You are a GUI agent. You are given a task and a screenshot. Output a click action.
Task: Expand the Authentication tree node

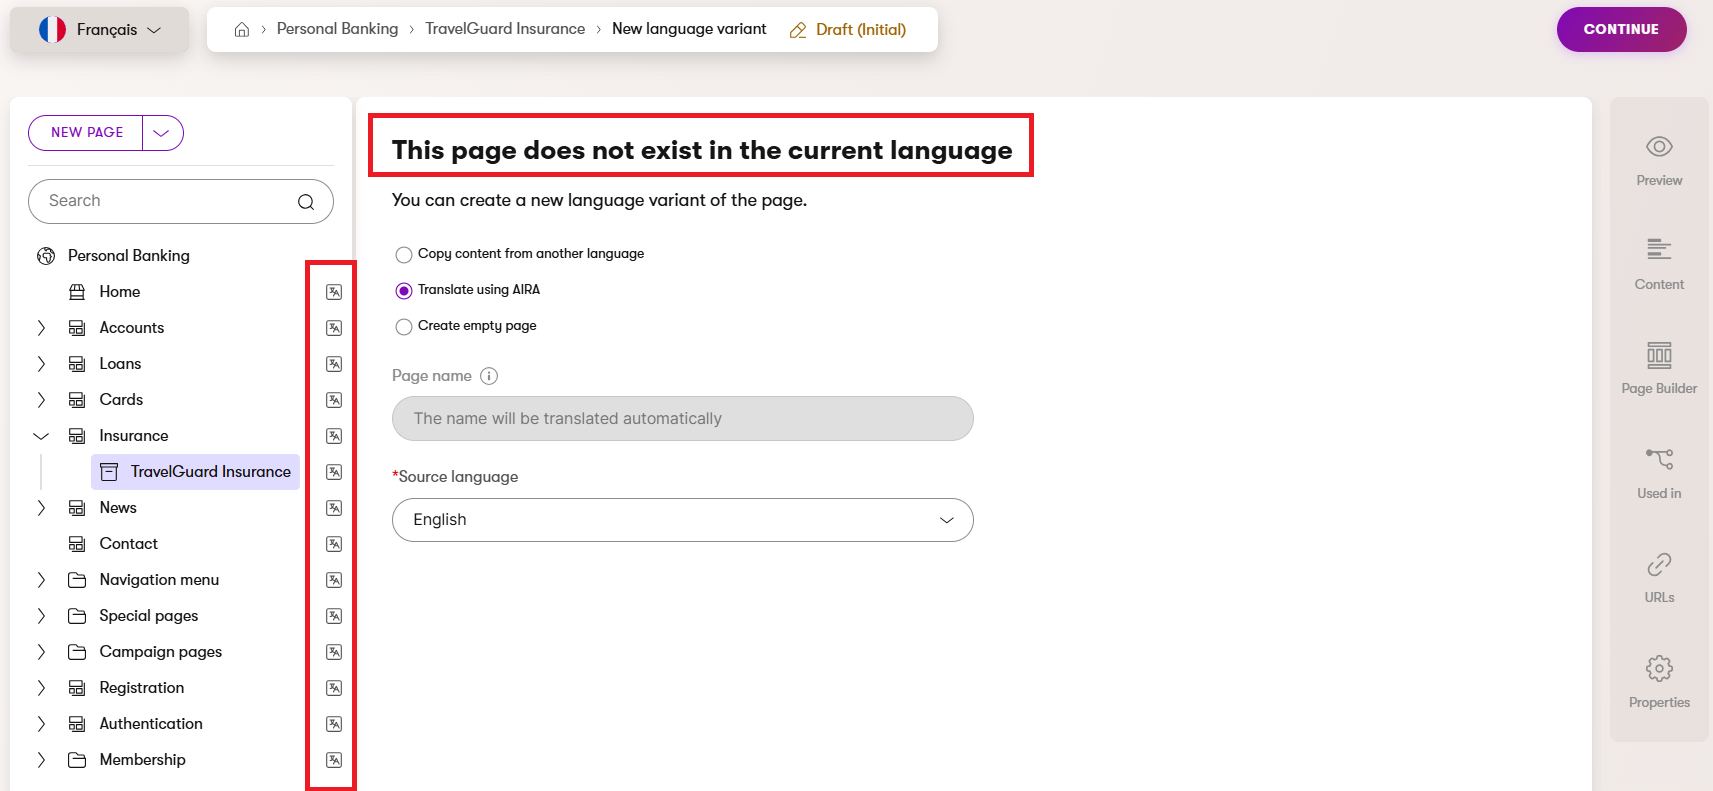click(x=41, y=724)
